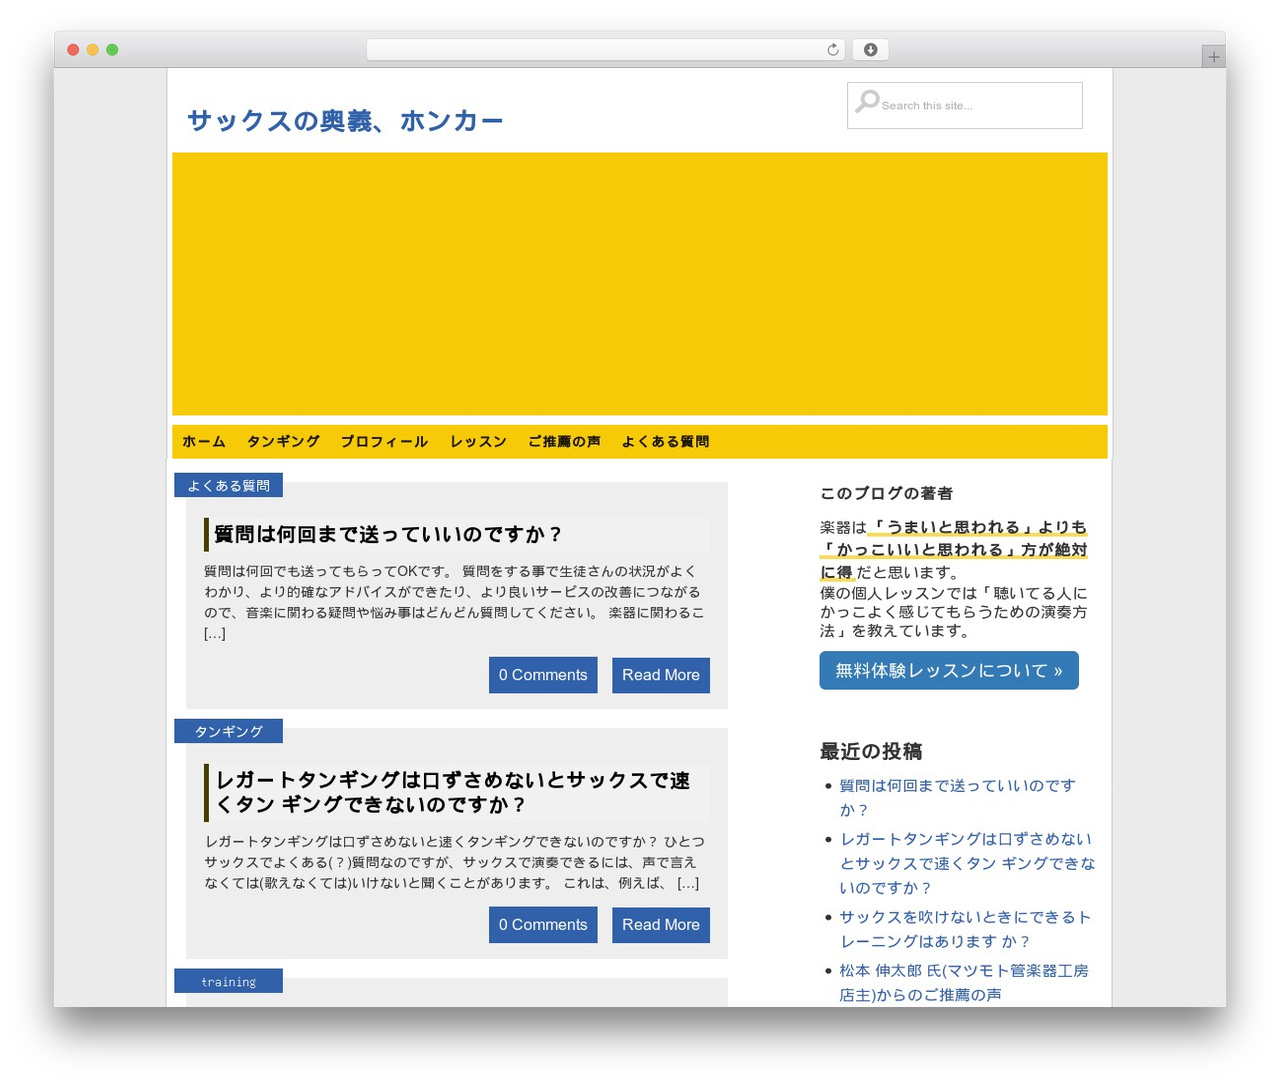Click the browser reload icon
Screen dimensions: 1280x1084
coord(832,50)
